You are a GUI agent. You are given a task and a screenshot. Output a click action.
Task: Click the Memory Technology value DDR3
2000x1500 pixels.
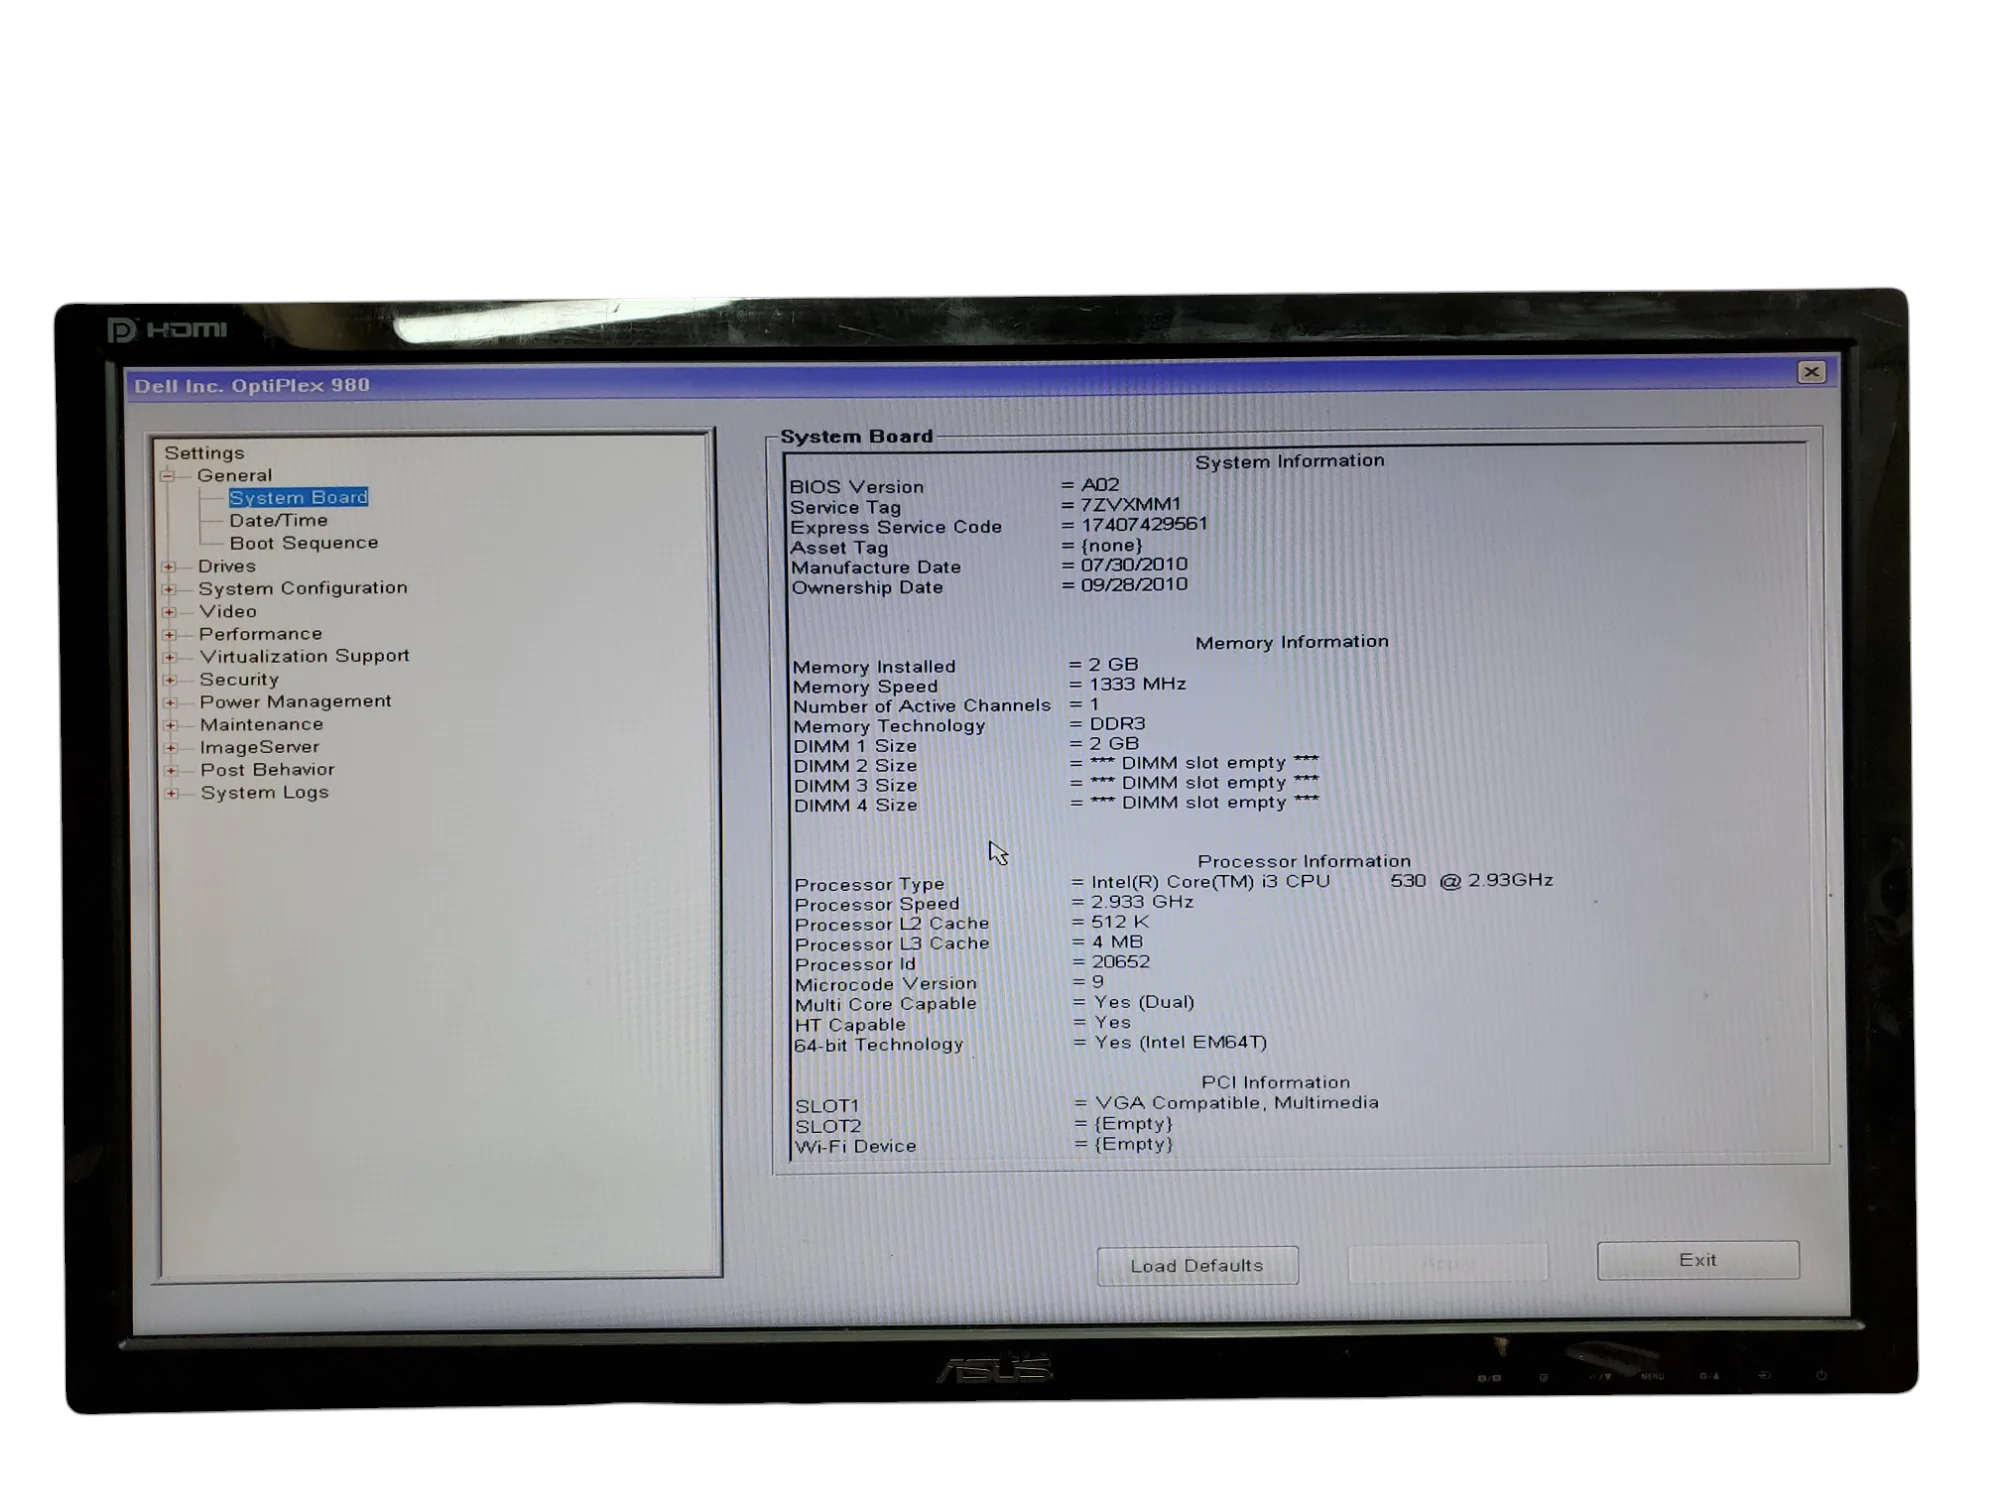(1117, 724)
